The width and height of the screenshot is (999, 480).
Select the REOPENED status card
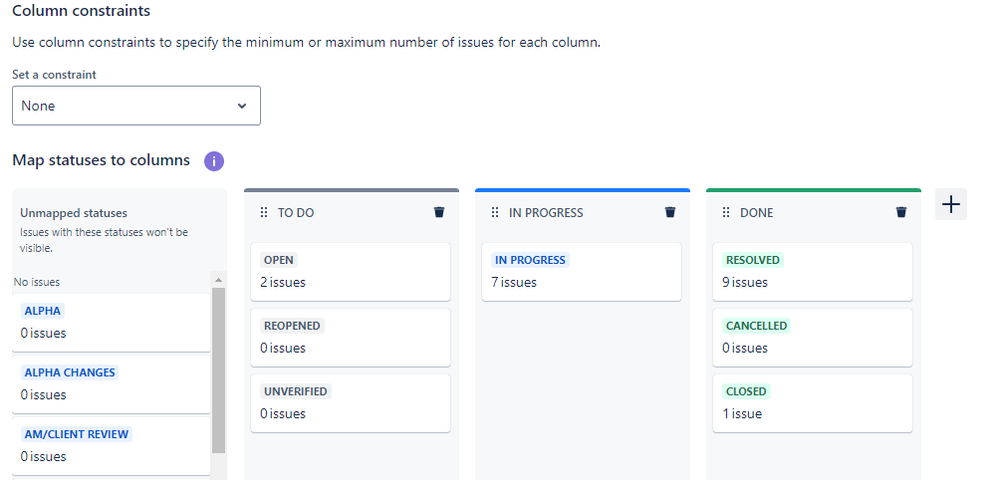click(350, 337)
